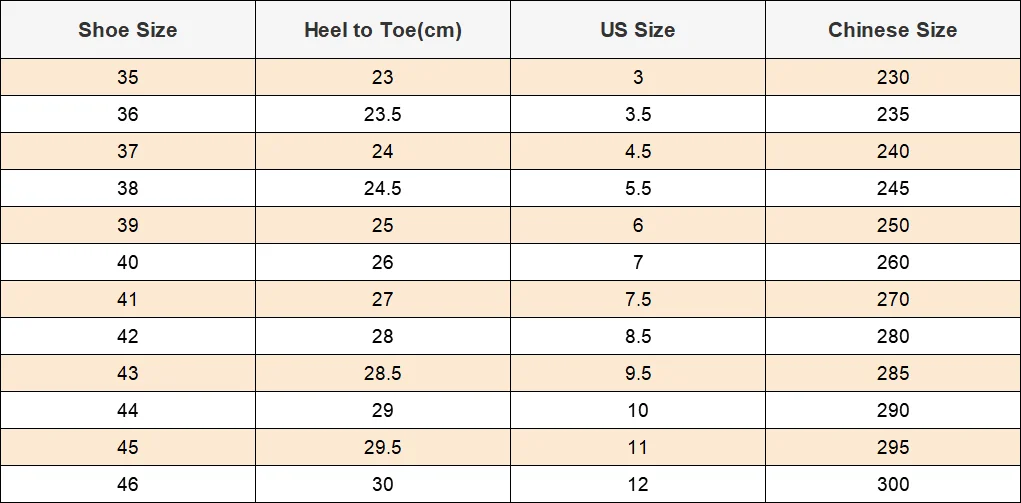Select shoe size 46 cell
This screenshot has width=1021, height=503.
point(128,484)
